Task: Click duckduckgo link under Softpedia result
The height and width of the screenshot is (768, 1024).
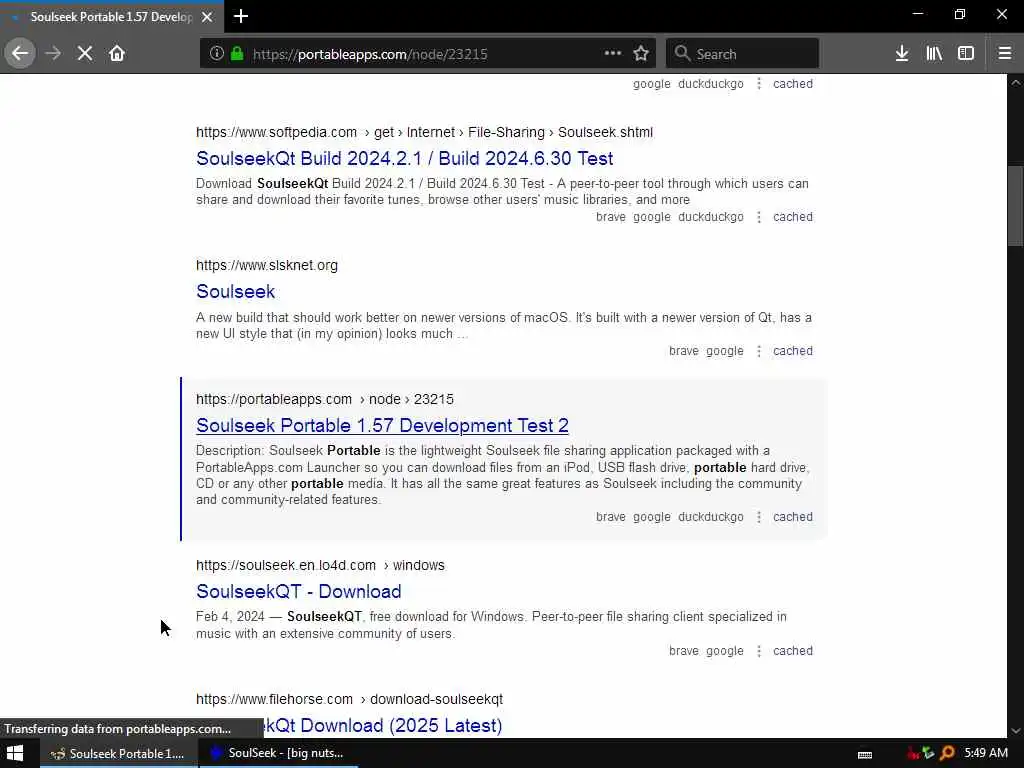Action: [711, 217]
